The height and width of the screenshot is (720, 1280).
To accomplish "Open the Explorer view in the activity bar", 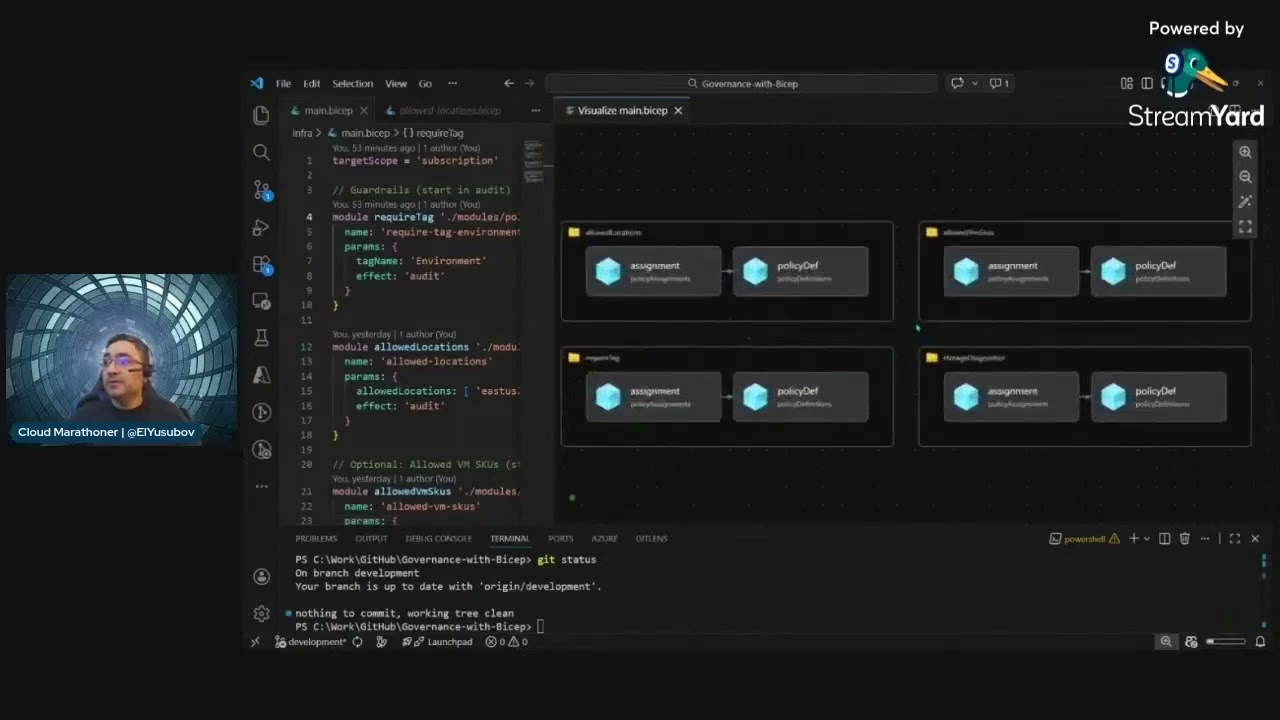I will 261,116.
